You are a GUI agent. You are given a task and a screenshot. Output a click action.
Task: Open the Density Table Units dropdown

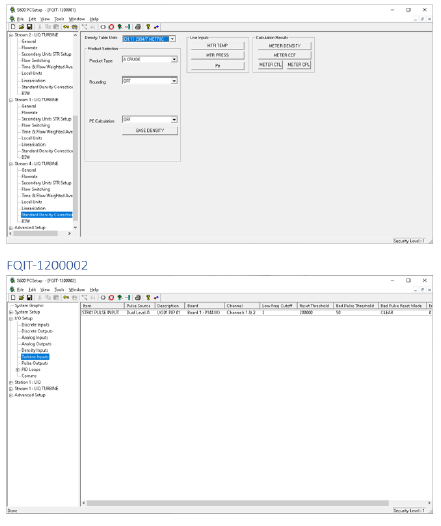coord(172,39)
